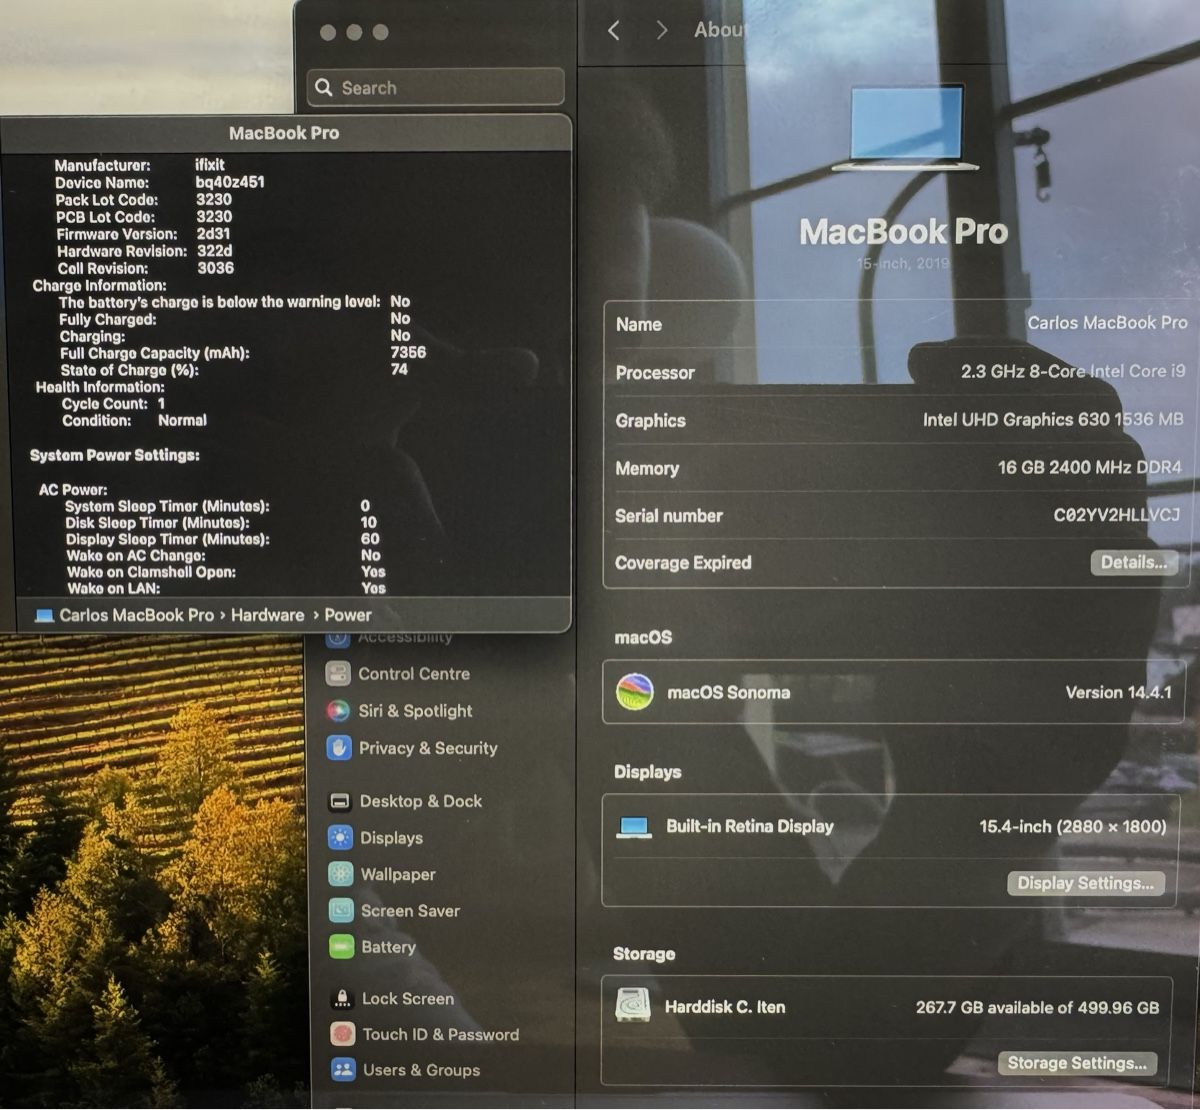The width and height of the screenshot is (1200, 1110).
Task: Click the Name row value Carlos MacBook Pro
Action: tap(1107, 323)
